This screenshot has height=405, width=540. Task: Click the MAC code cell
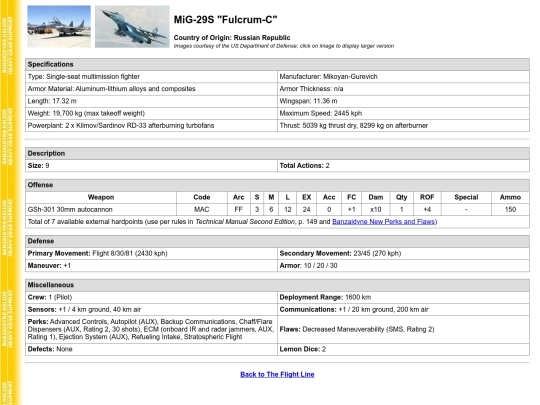(x=202, y=209)
